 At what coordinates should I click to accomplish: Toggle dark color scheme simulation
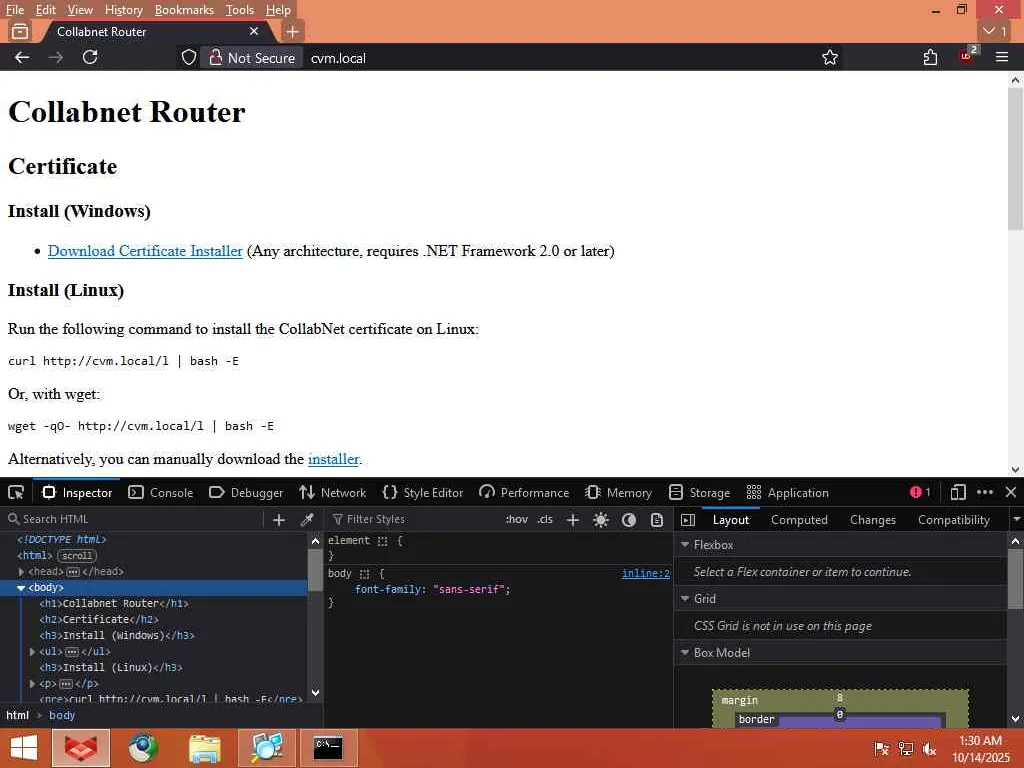(629, 520)
